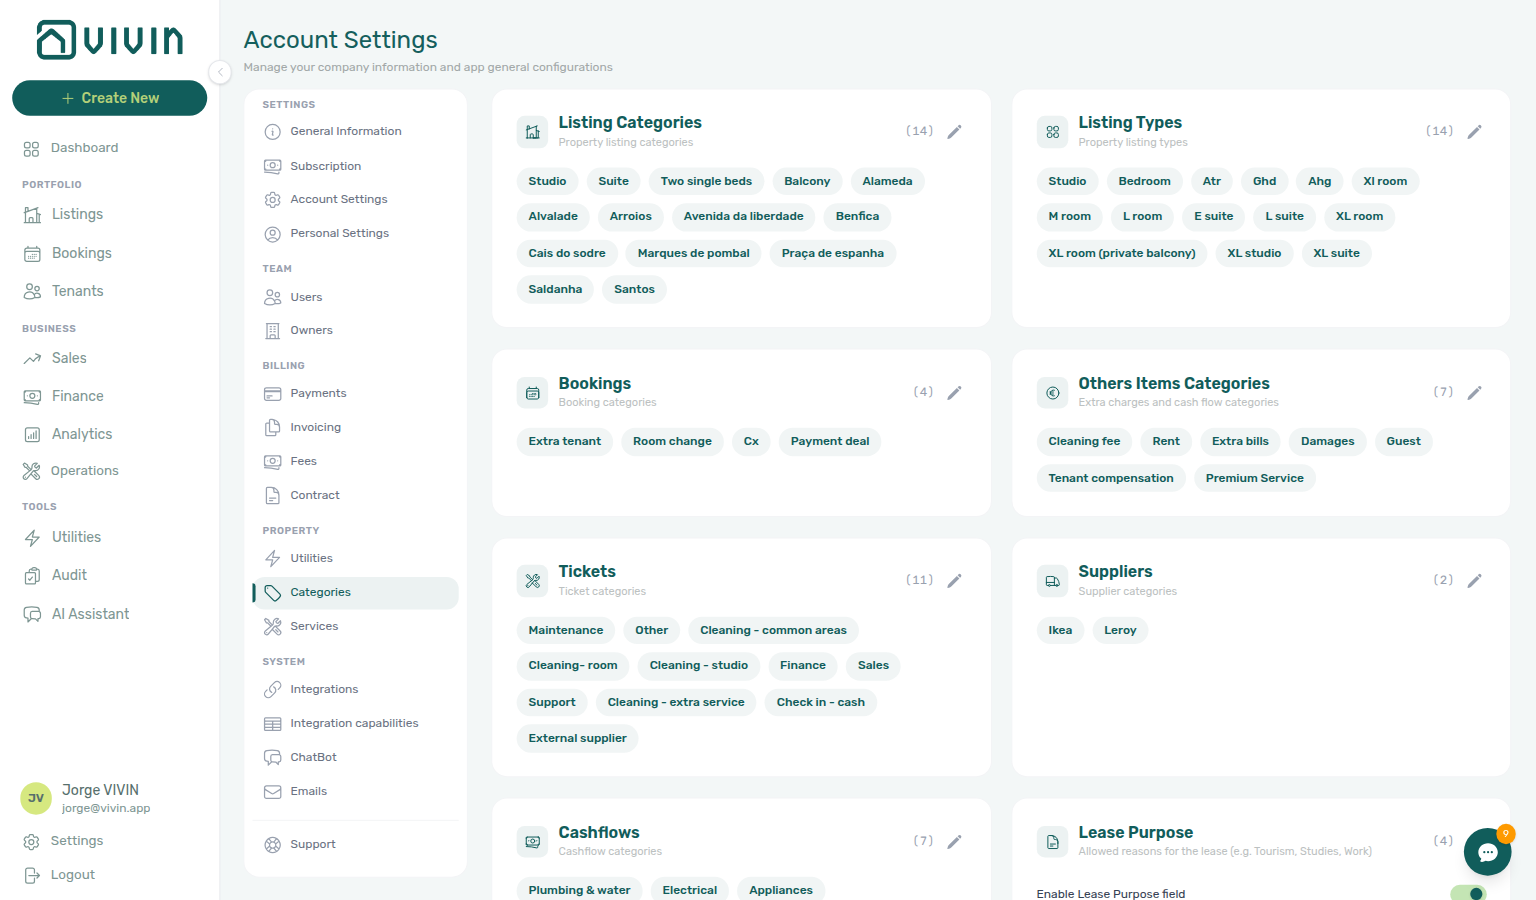
Task: Click the Suppliers card icon
Action: pyautogui.click(x=1052, y=581)
